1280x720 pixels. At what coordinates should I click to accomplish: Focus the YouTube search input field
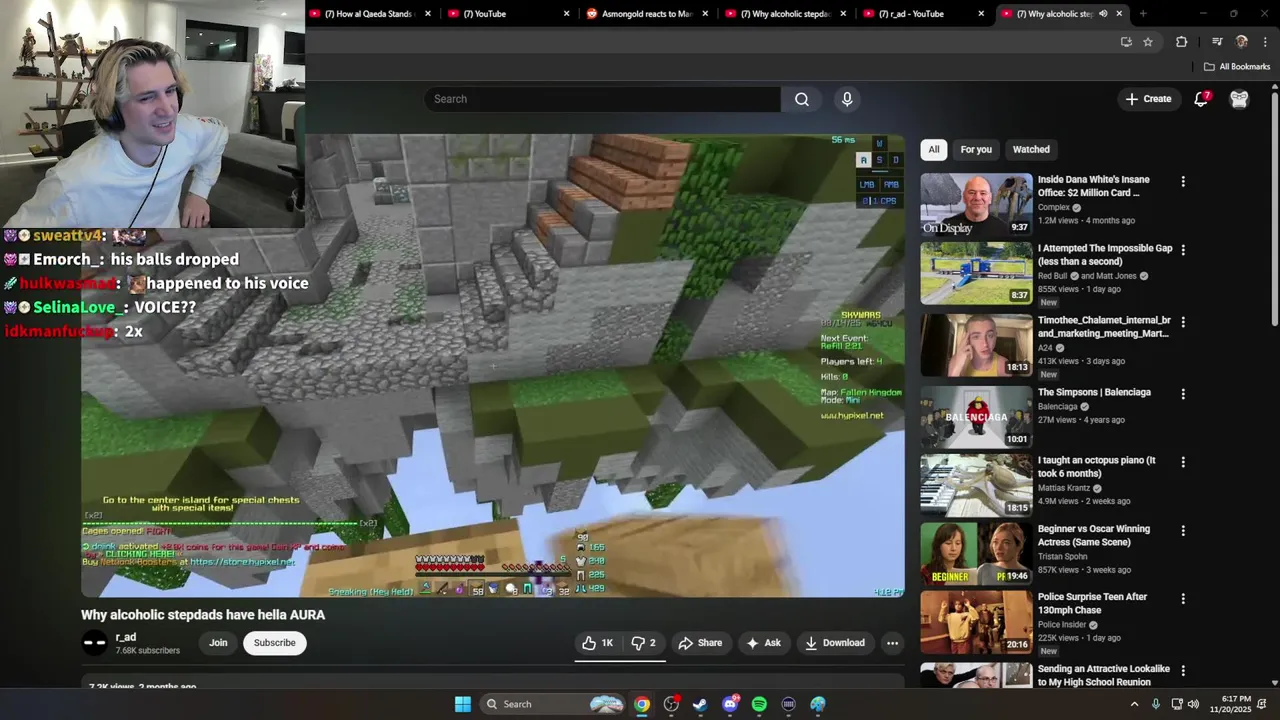[602, 99]
